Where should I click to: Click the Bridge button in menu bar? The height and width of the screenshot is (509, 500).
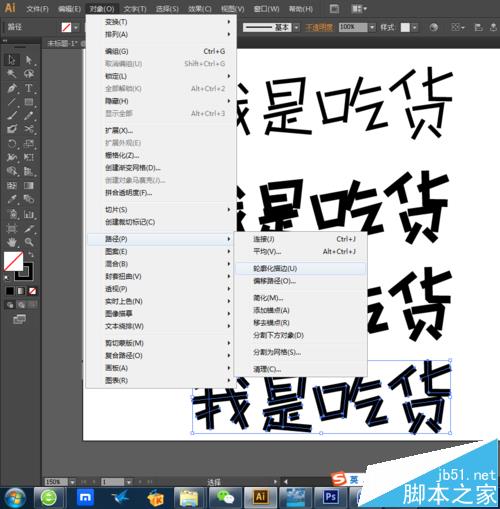click(334, 9)
